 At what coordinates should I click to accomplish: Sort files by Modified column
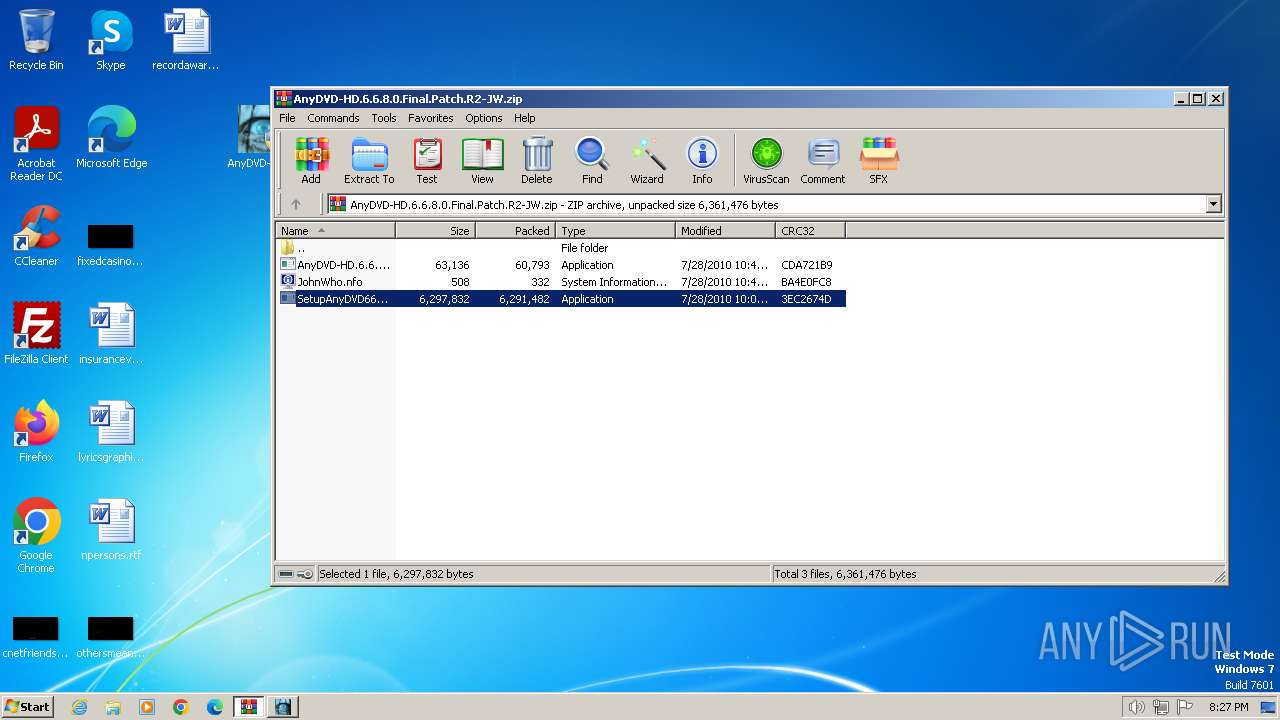click(725, 231)
